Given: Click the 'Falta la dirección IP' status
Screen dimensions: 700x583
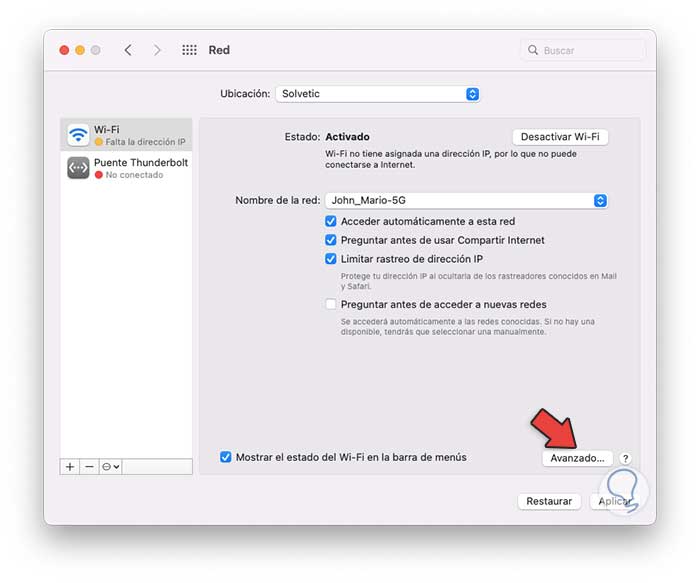Looking at the screenshot, I should (145, 142).
